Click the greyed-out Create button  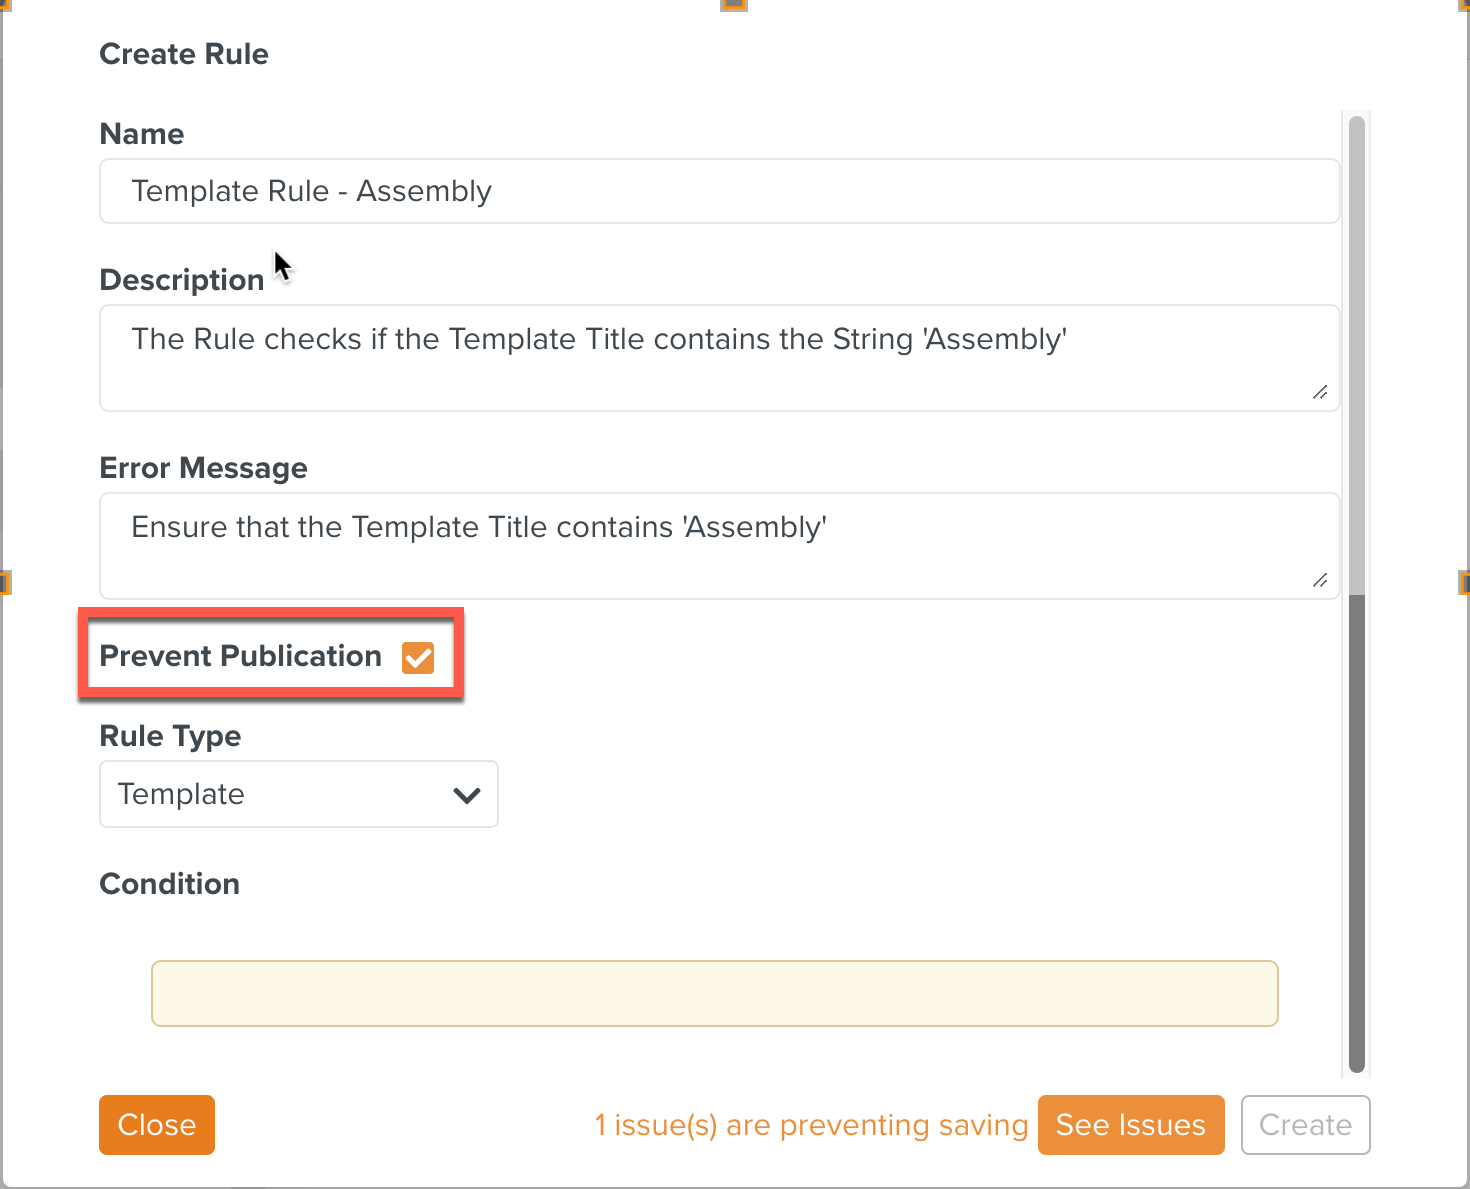(1305, 1125)
